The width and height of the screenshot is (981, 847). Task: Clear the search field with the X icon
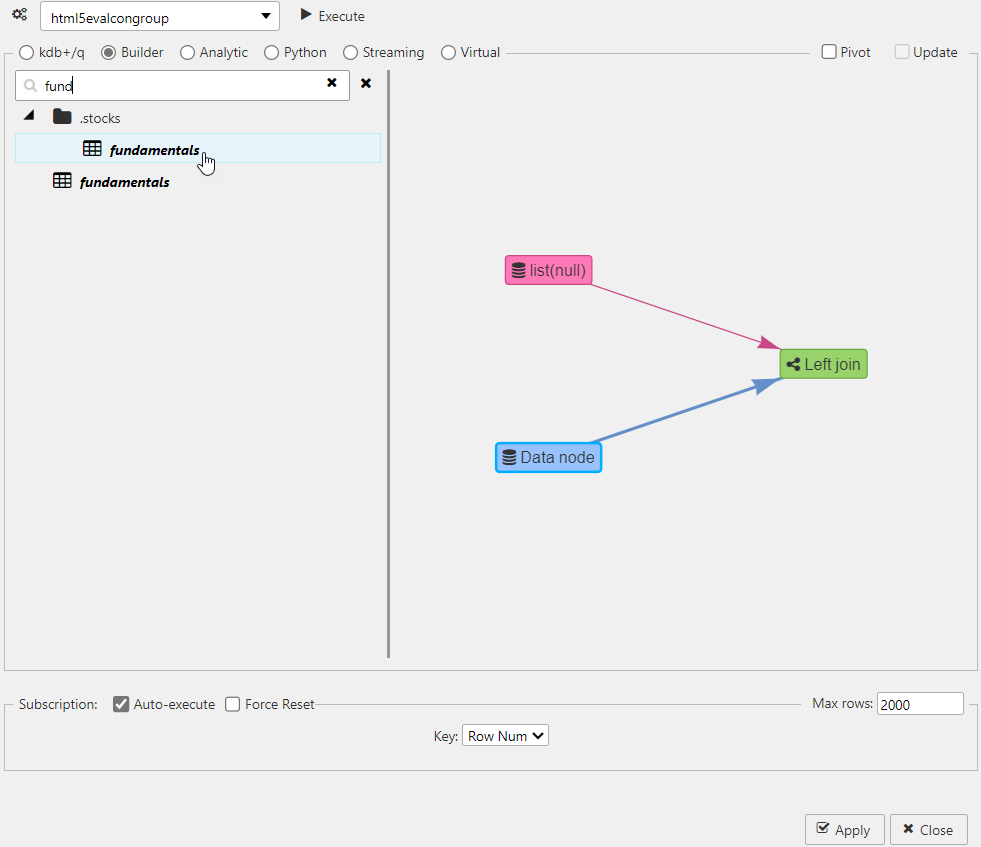coord(332,84)
